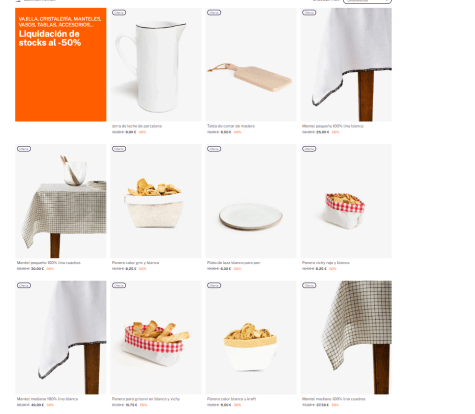Screen dimensions: 475x414
Task: Open the 'Panera color gris y blanco' title link
Action: 135,263
